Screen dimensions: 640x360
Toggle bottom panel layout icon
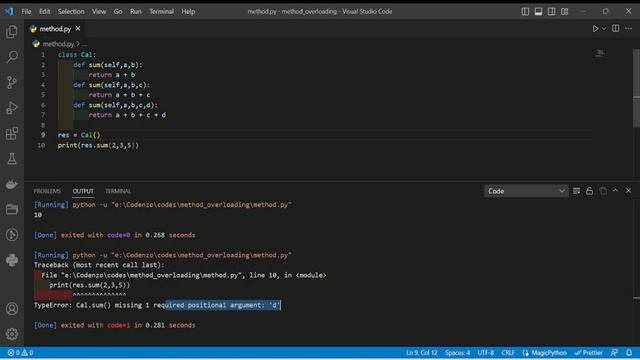[538, 11]
